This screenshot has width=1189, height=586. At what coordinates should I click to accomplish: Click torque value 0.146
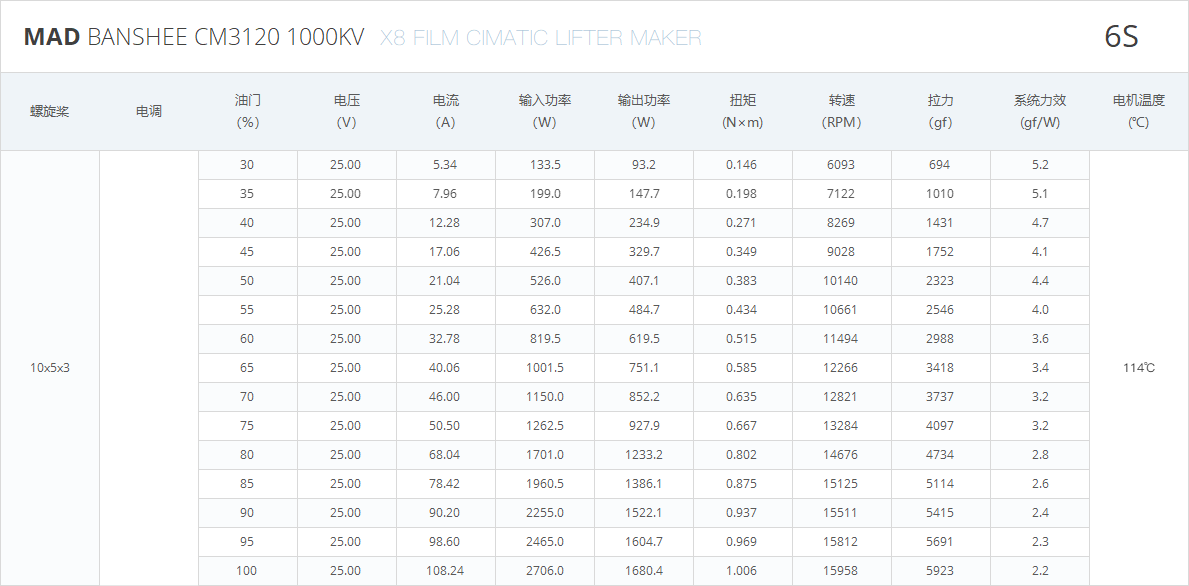742,165
